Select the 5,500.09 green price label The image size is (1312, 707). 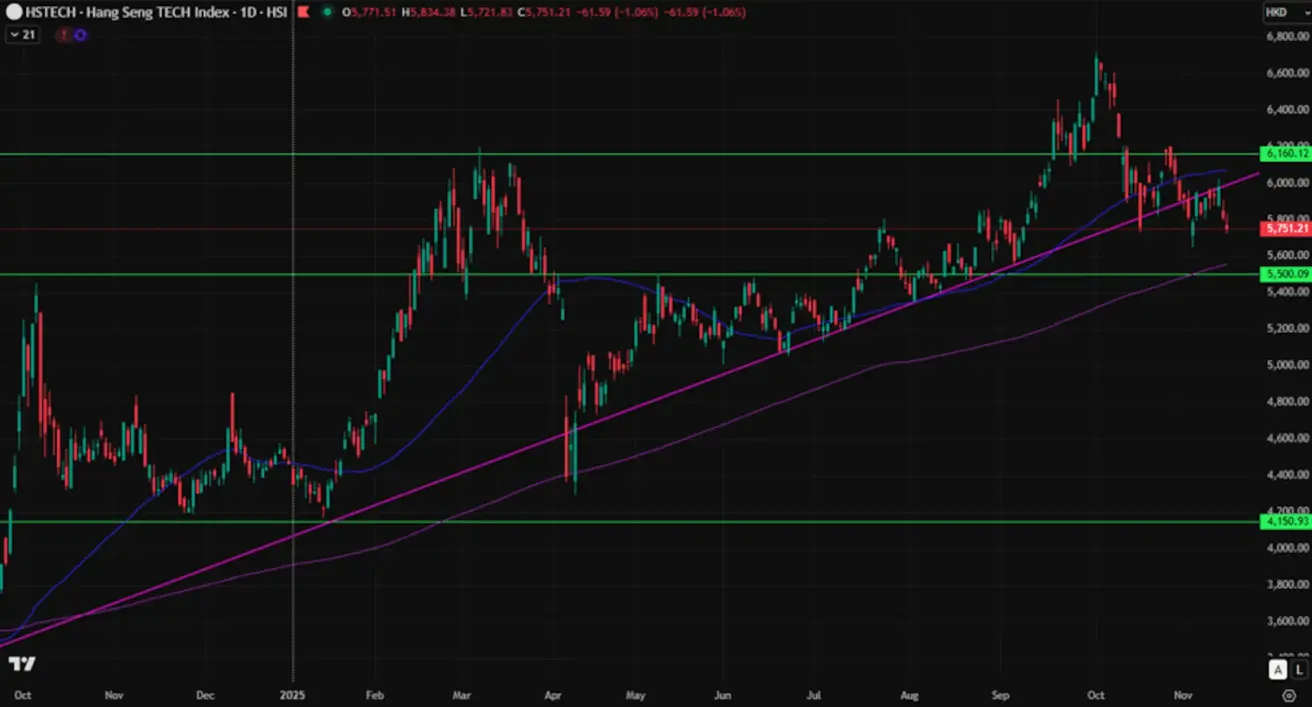[1286, 274]
